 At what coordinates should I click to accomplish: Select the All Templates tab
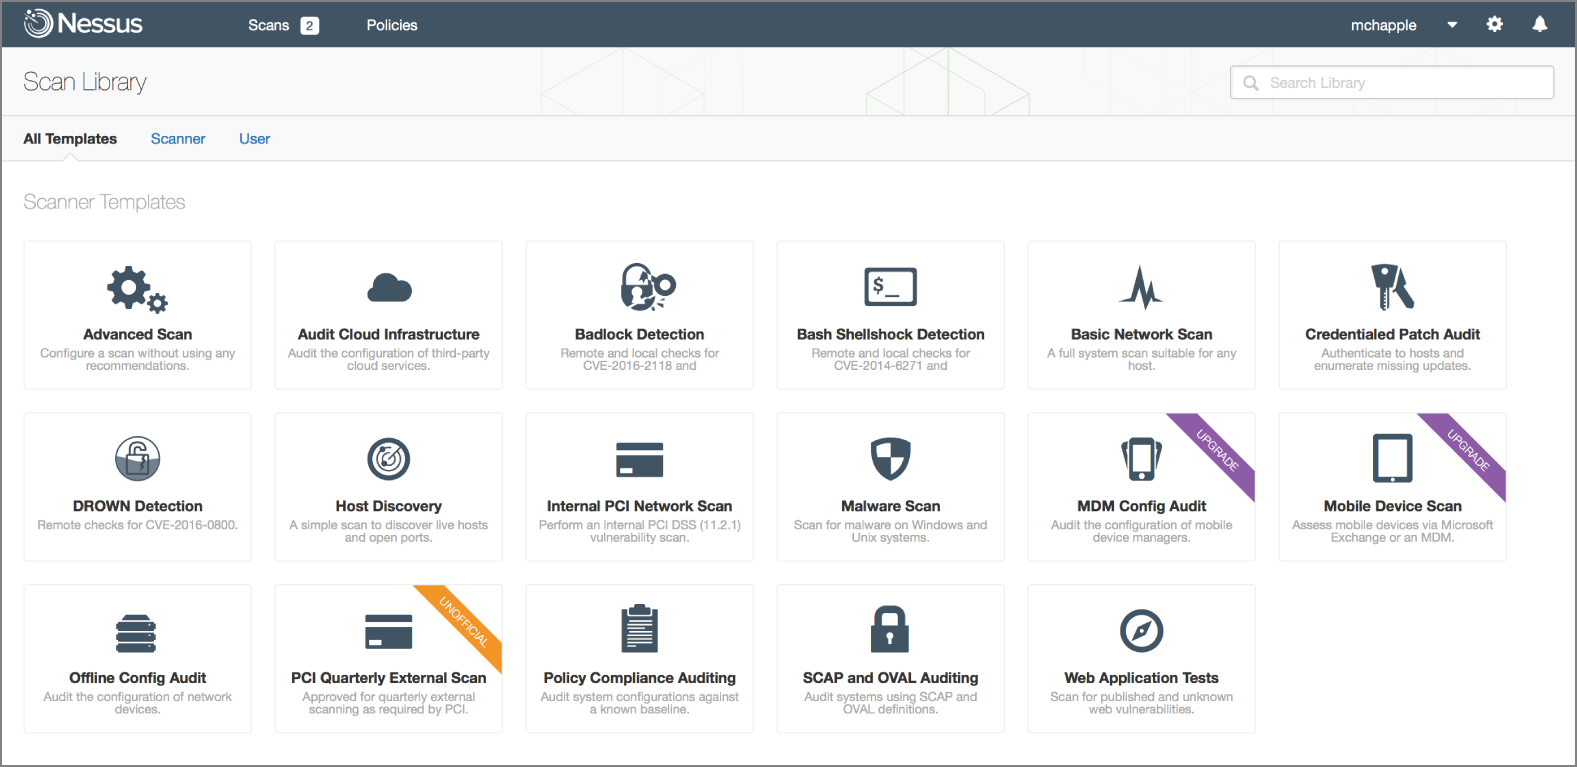coord(70,139)
